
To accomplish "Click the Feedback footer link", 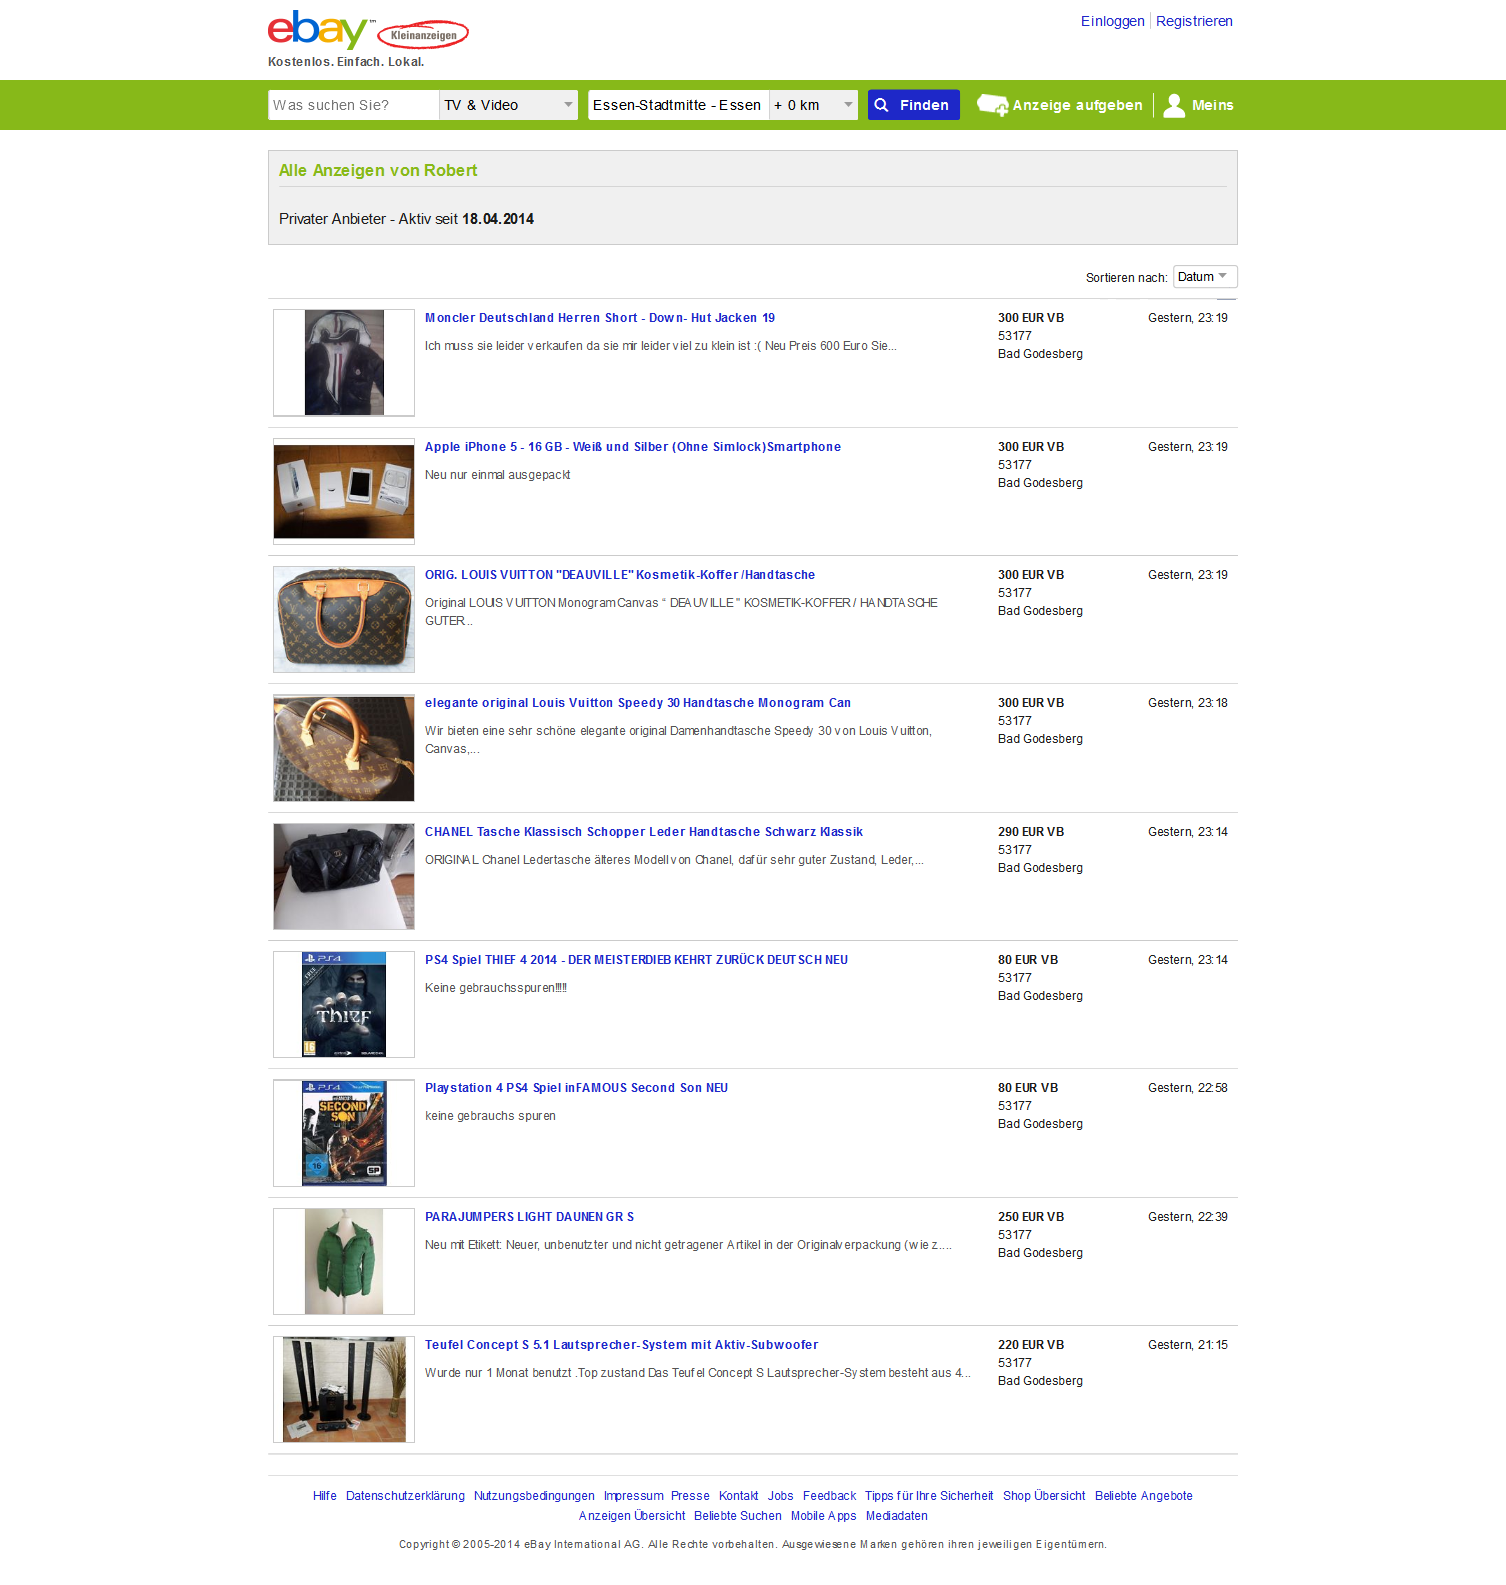I will 830,1496.
